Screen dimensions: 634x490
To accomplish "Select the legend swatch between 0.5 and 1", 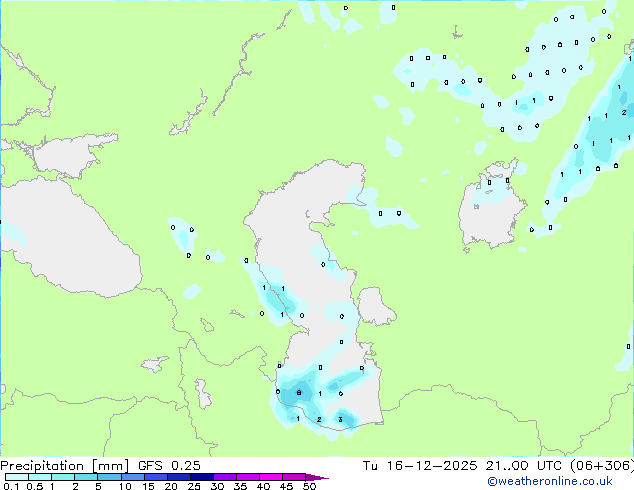I will [x=40, y=477].
